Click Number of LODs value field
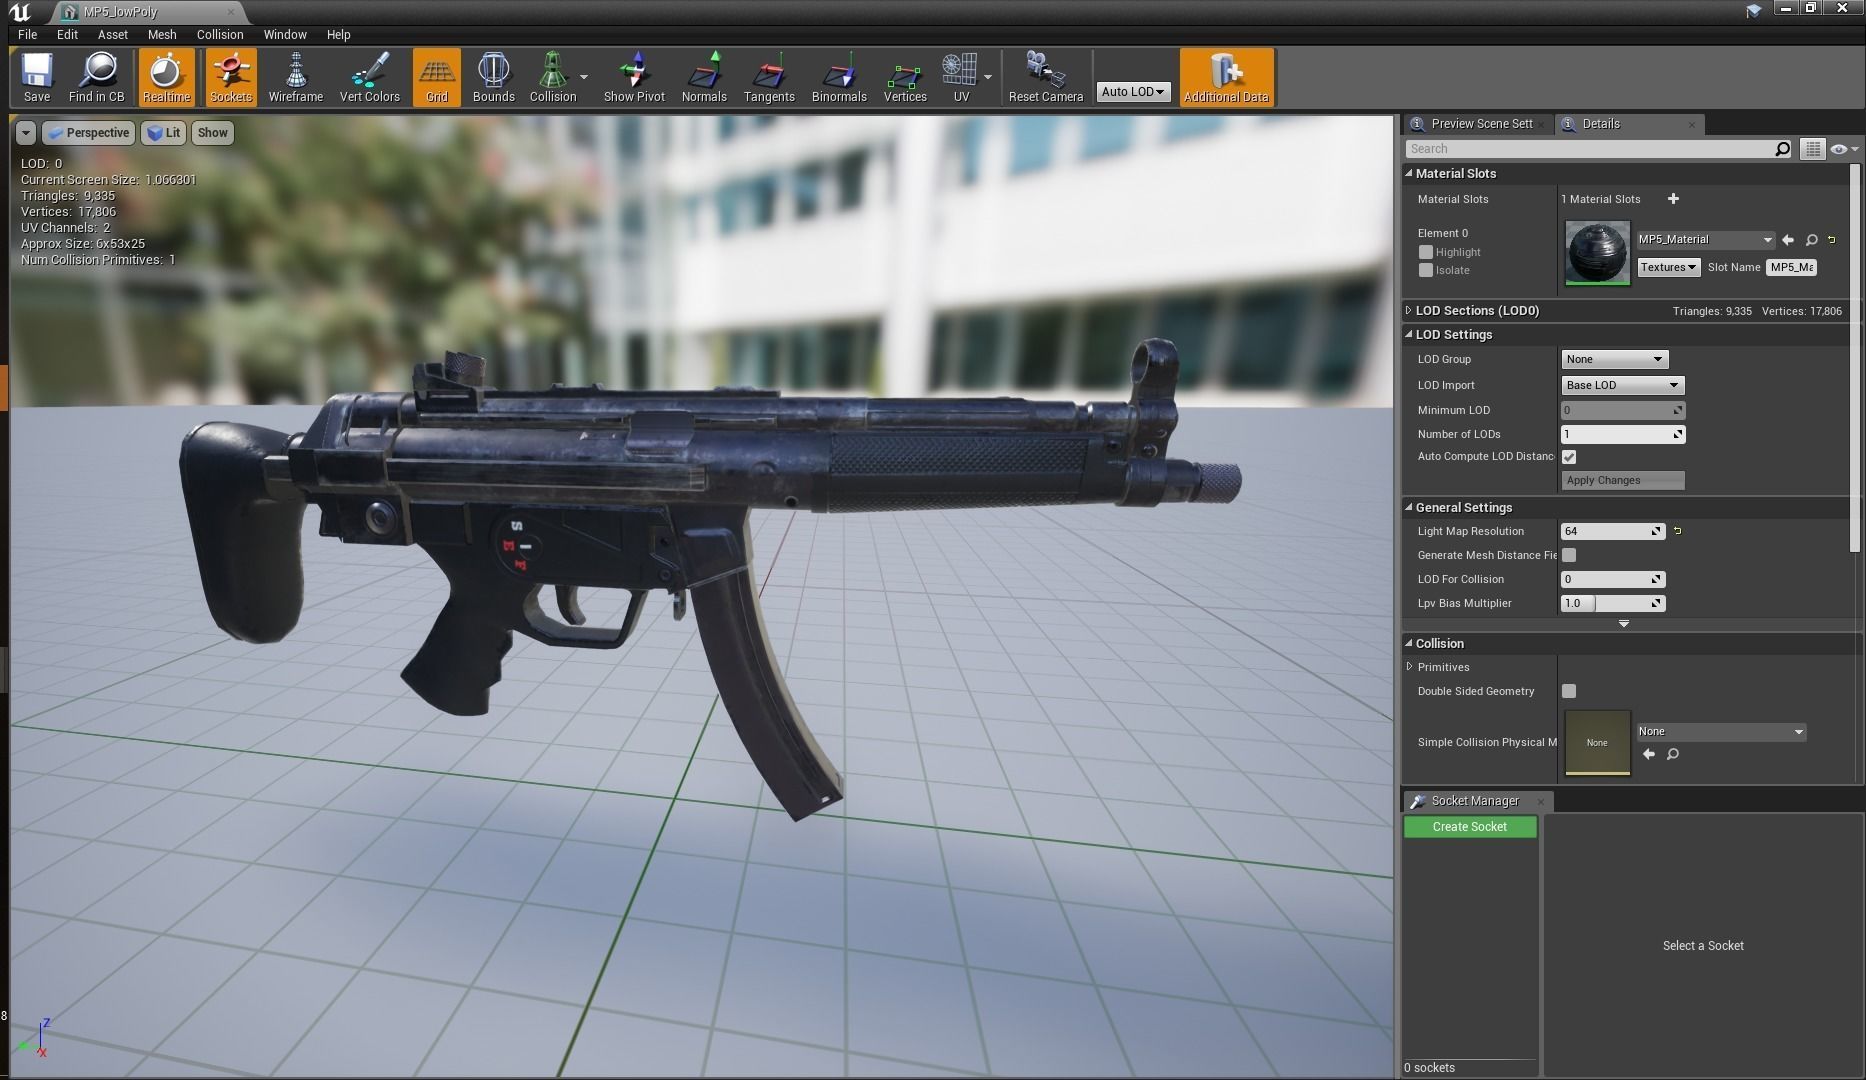The image size is (1866, 1080). 1622,434
